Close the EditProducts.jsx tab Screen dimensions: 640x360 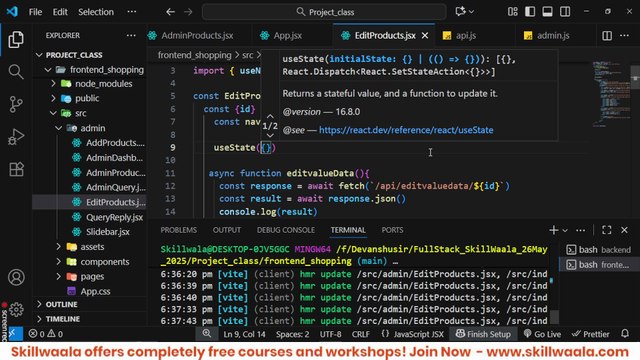click(x=425, y=36)
